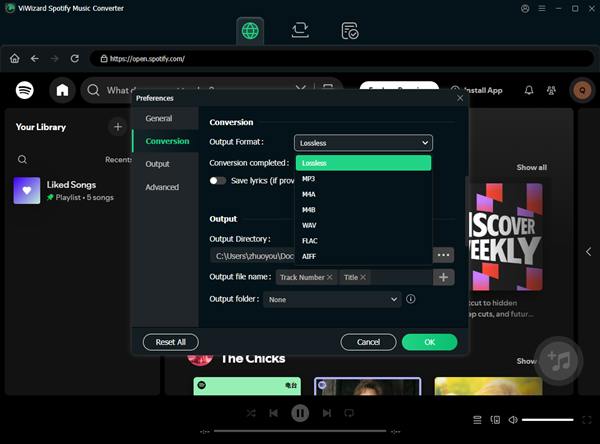Click the browser home icon
Image resolution: width=600 pixels, height=444 pixels.
pyautogui.click(x=15, y=59)
